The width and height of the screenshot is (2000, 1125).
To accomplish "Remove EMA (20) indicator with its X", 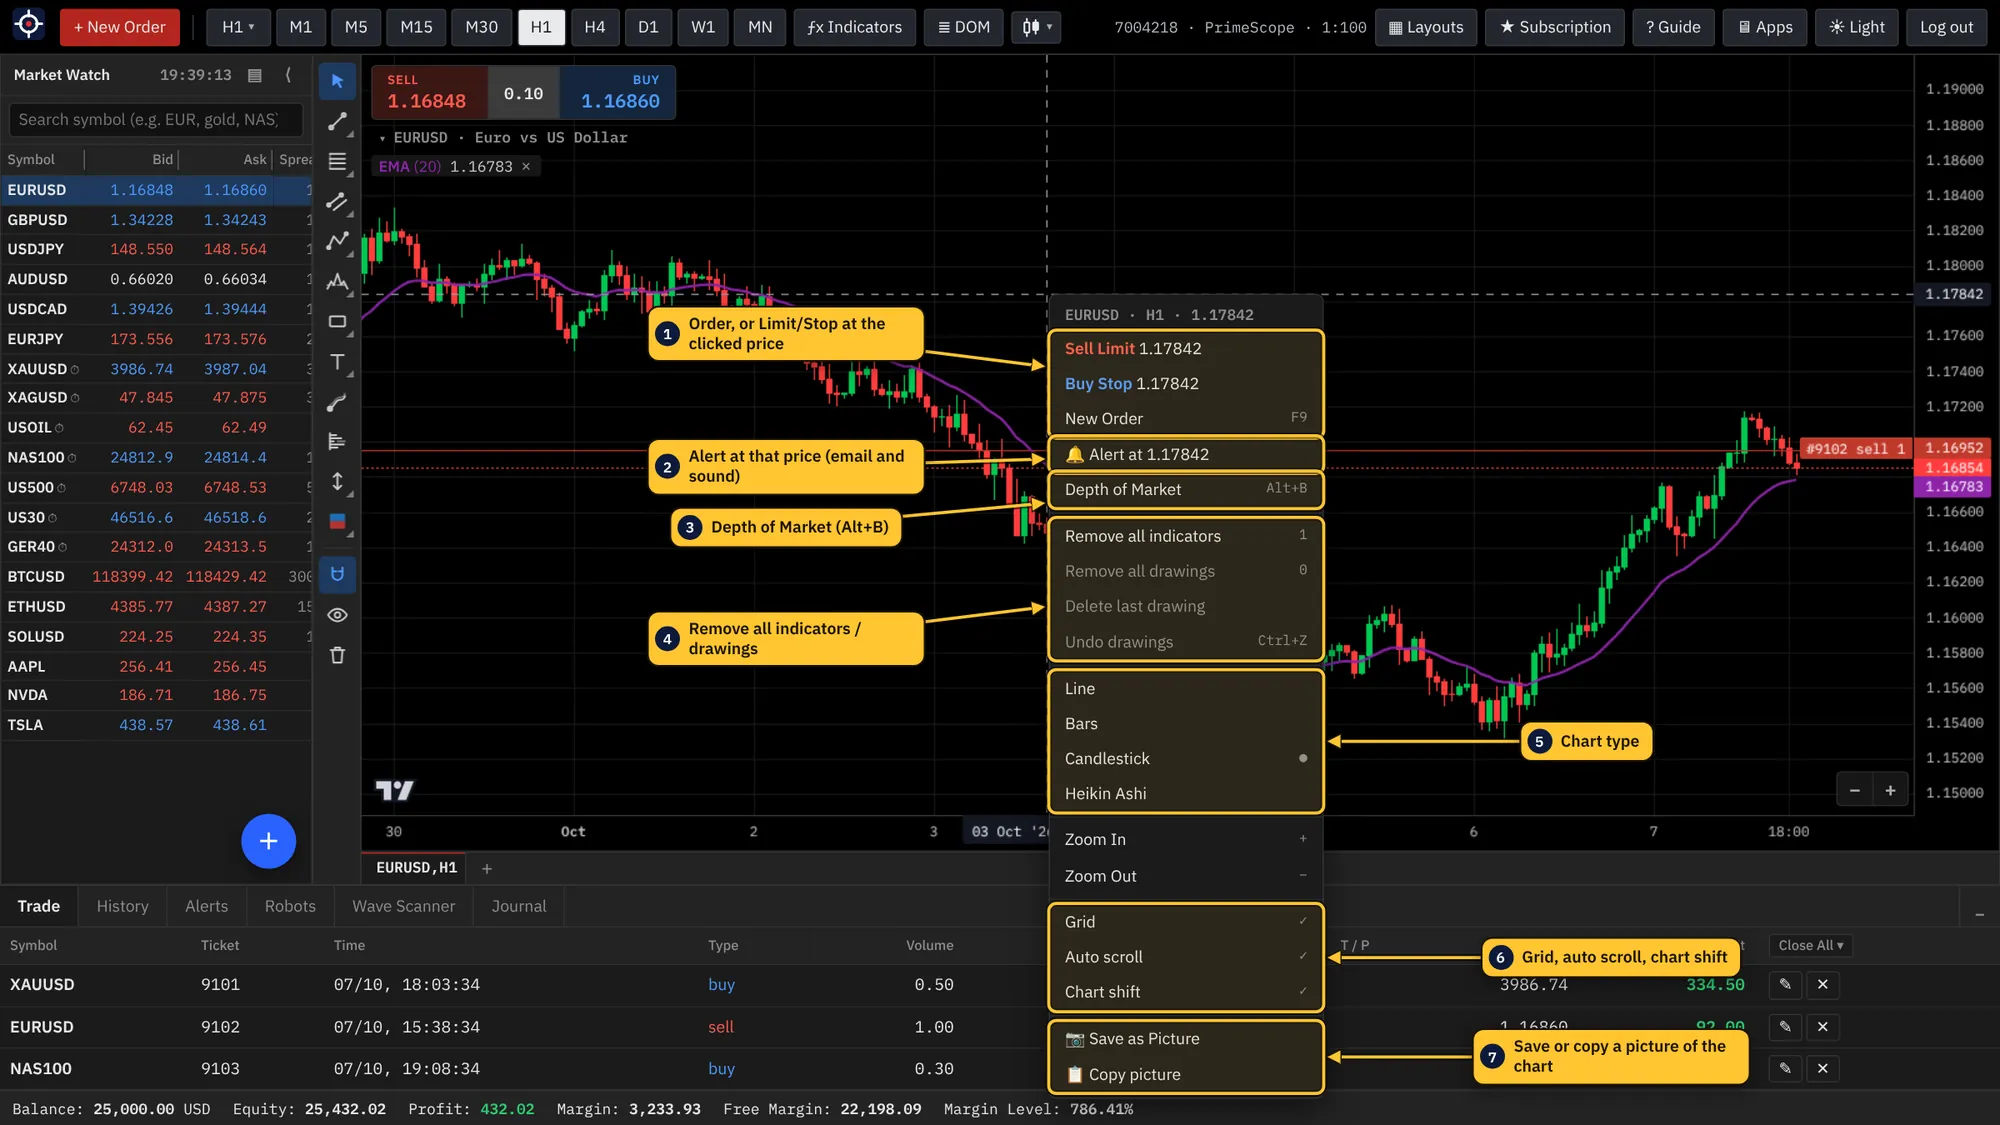I will (x=526, y=167).
